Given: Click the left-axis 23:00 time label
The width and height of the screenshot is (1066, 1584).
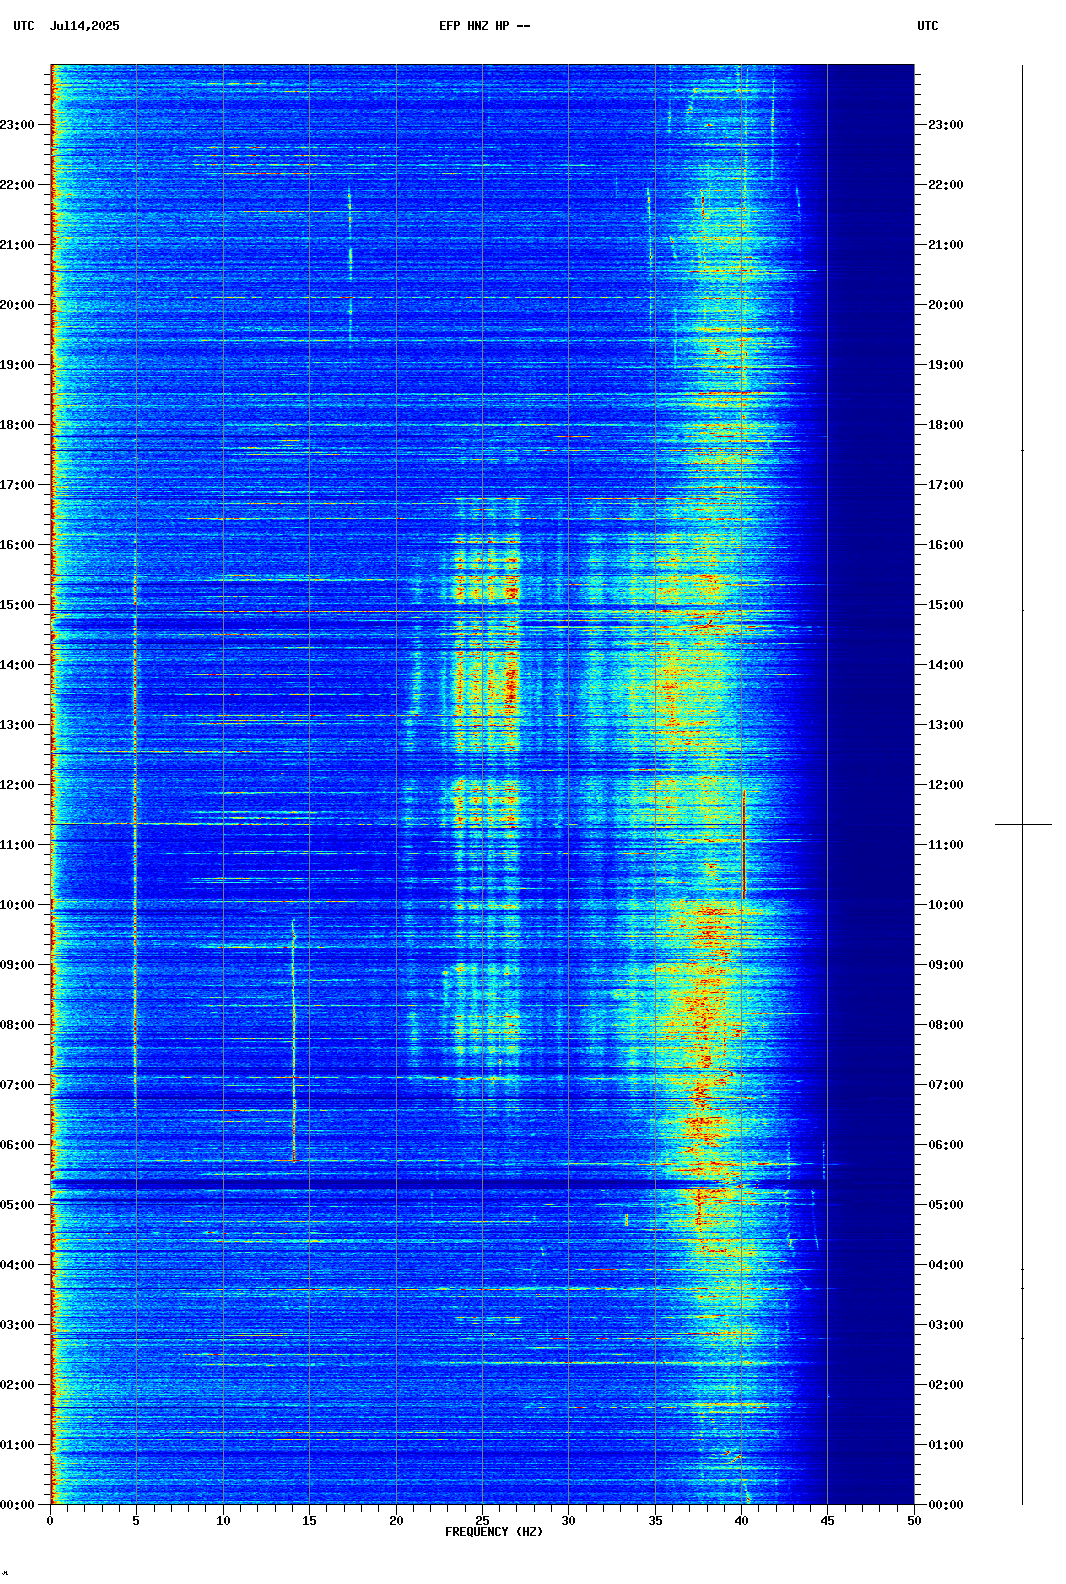Looking at the screenshot, I should [x=17, y=125].
